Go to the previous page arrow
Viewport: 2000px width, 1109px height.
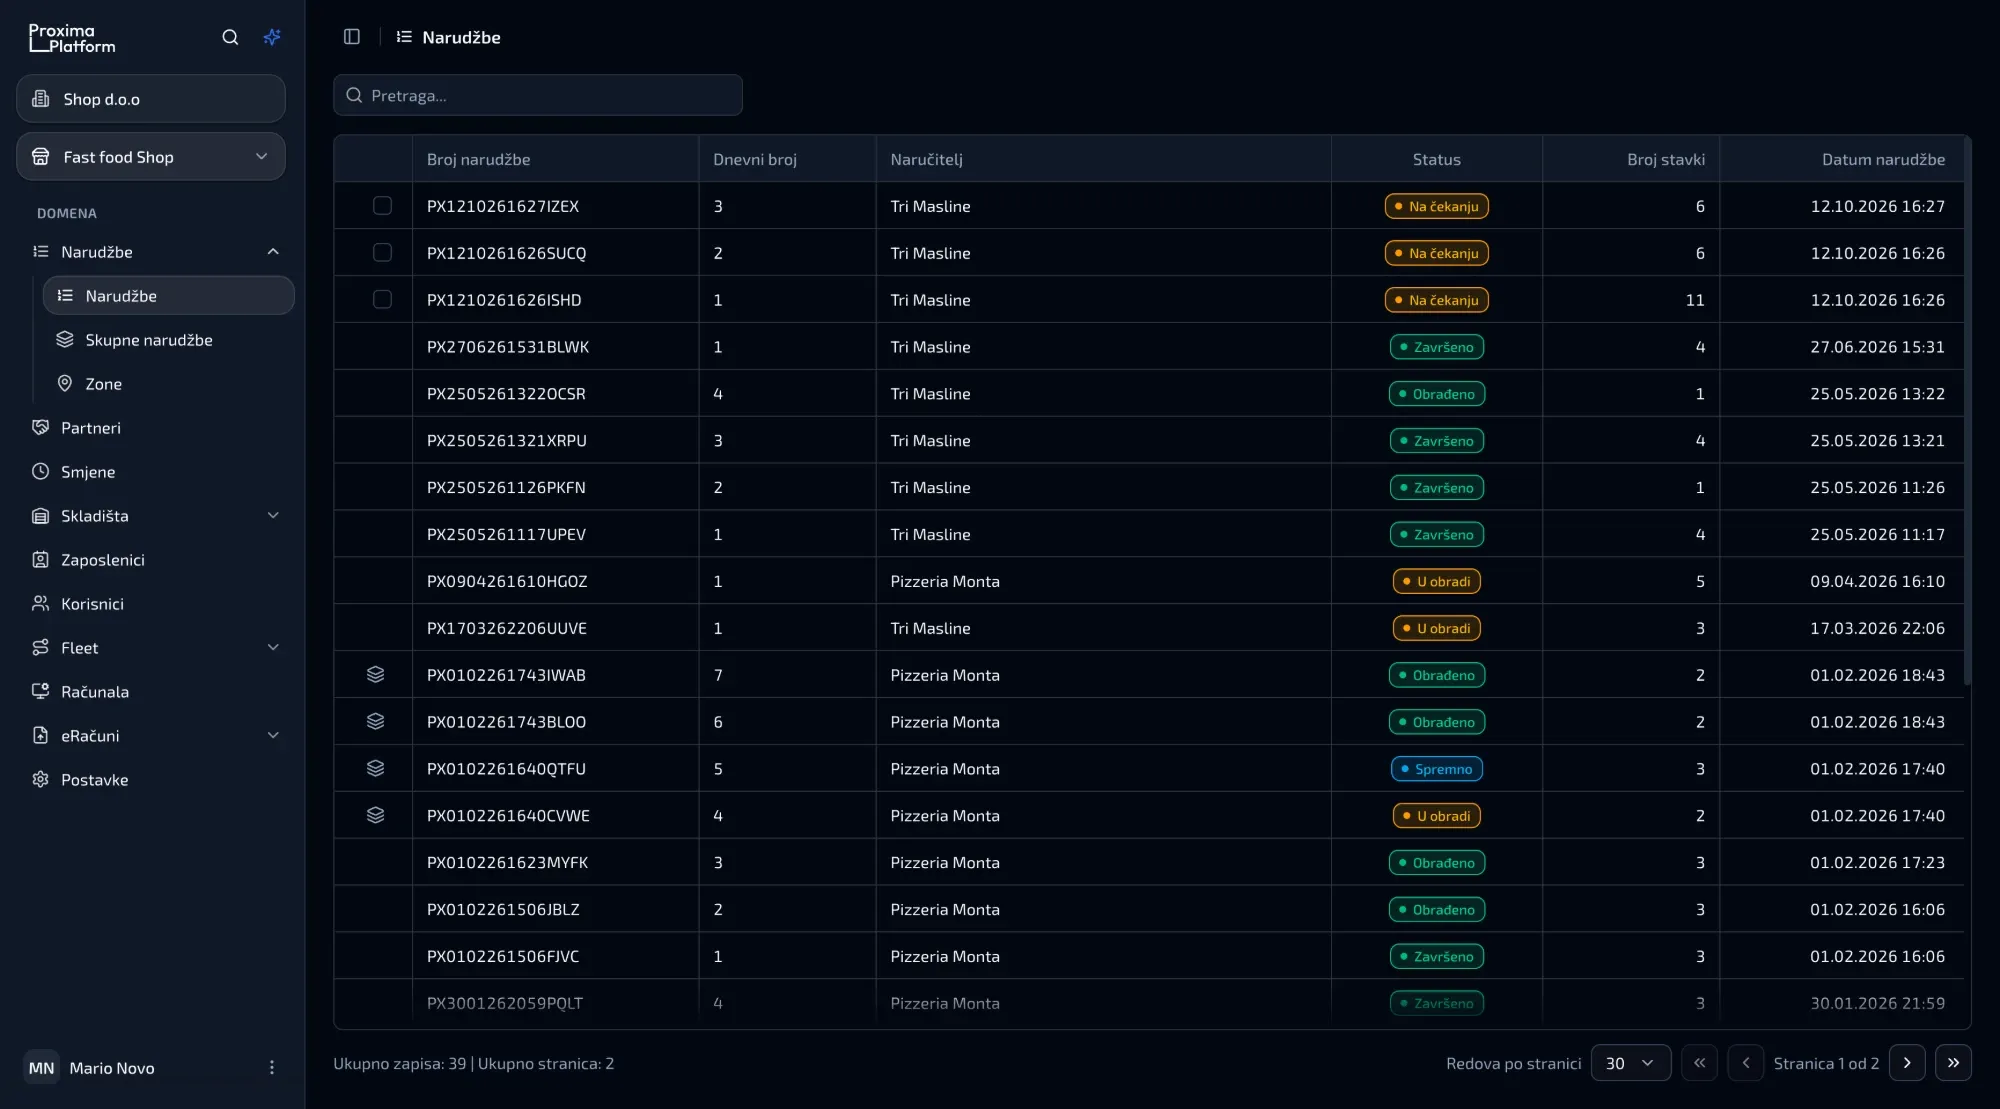coord(1746,1063)
